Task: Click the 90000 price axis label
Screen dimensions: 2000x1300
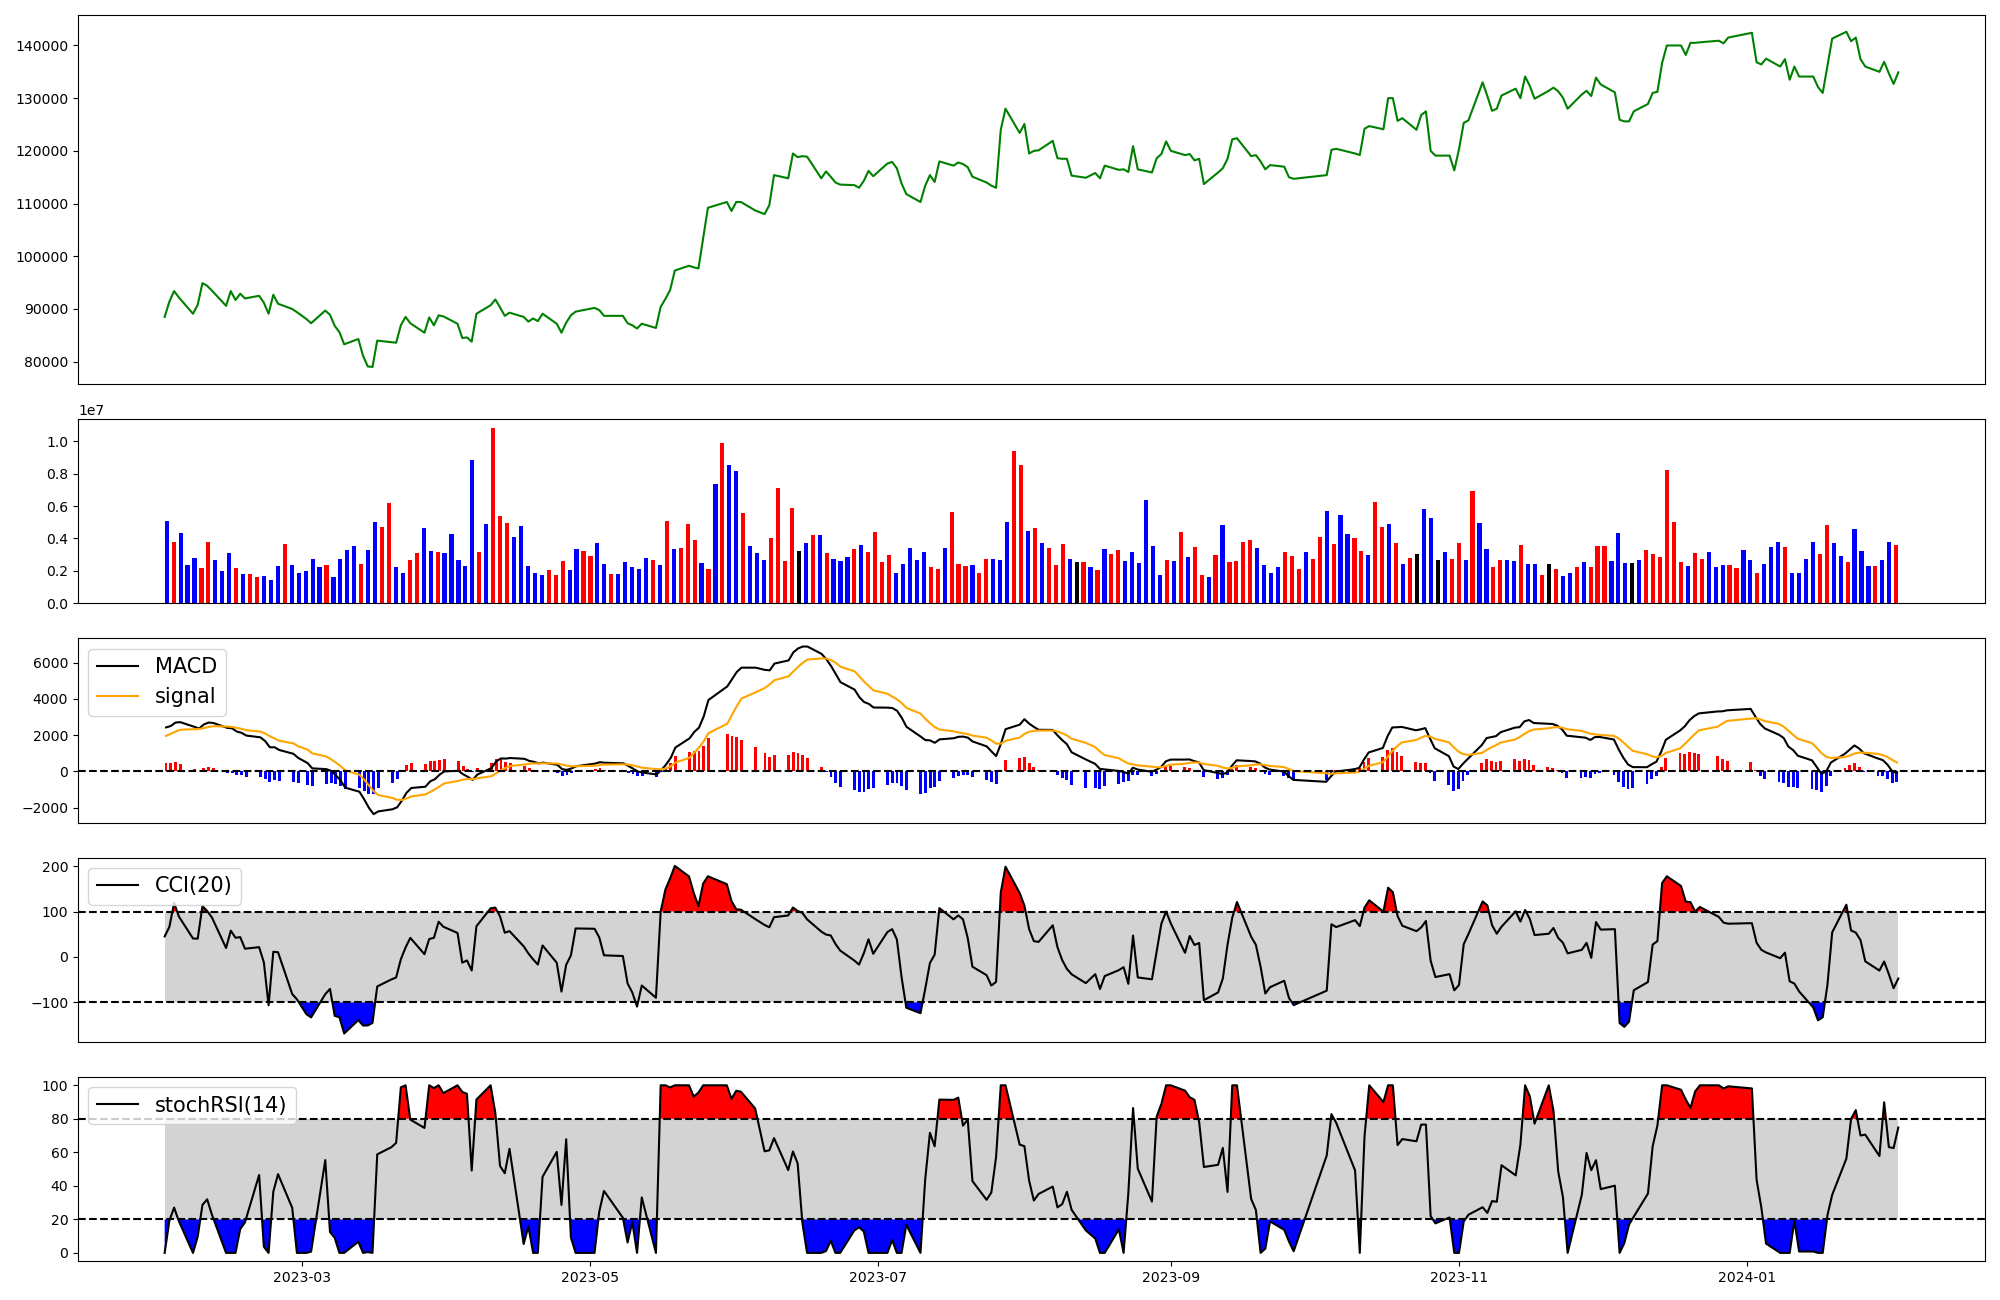Action: (x=46, y=309)
